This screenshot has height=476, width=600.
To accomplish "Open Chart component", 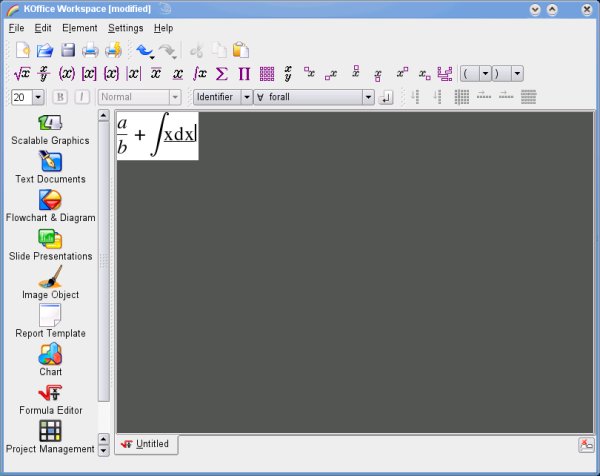I will pyautogui.click(x=50, y=360).
